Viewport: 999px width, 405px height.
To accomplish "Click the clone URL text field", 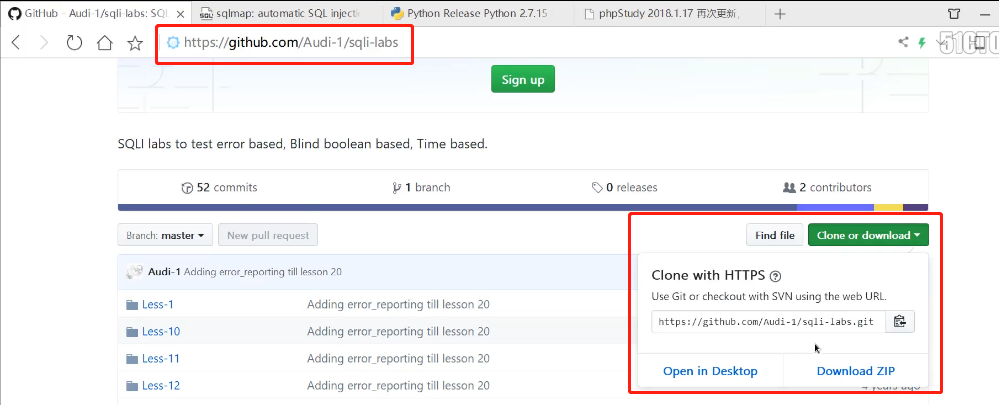I will coord(768,322).
